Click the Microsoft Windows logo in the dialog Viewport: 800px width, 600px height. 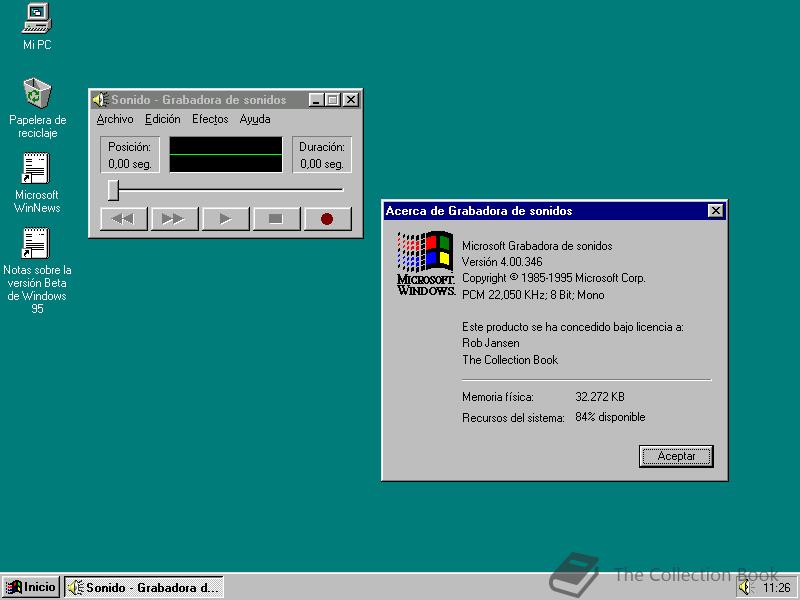(426, 263)
